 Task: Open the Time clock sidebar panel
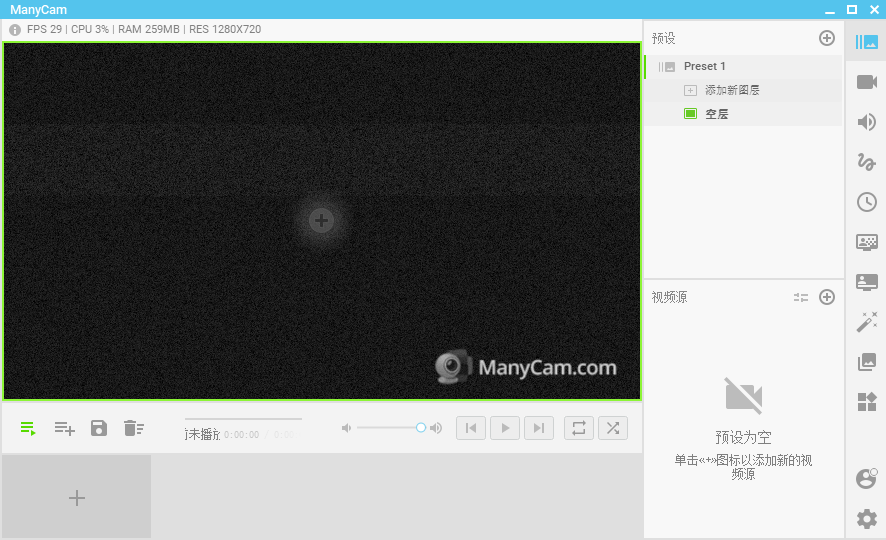(866, 202)
